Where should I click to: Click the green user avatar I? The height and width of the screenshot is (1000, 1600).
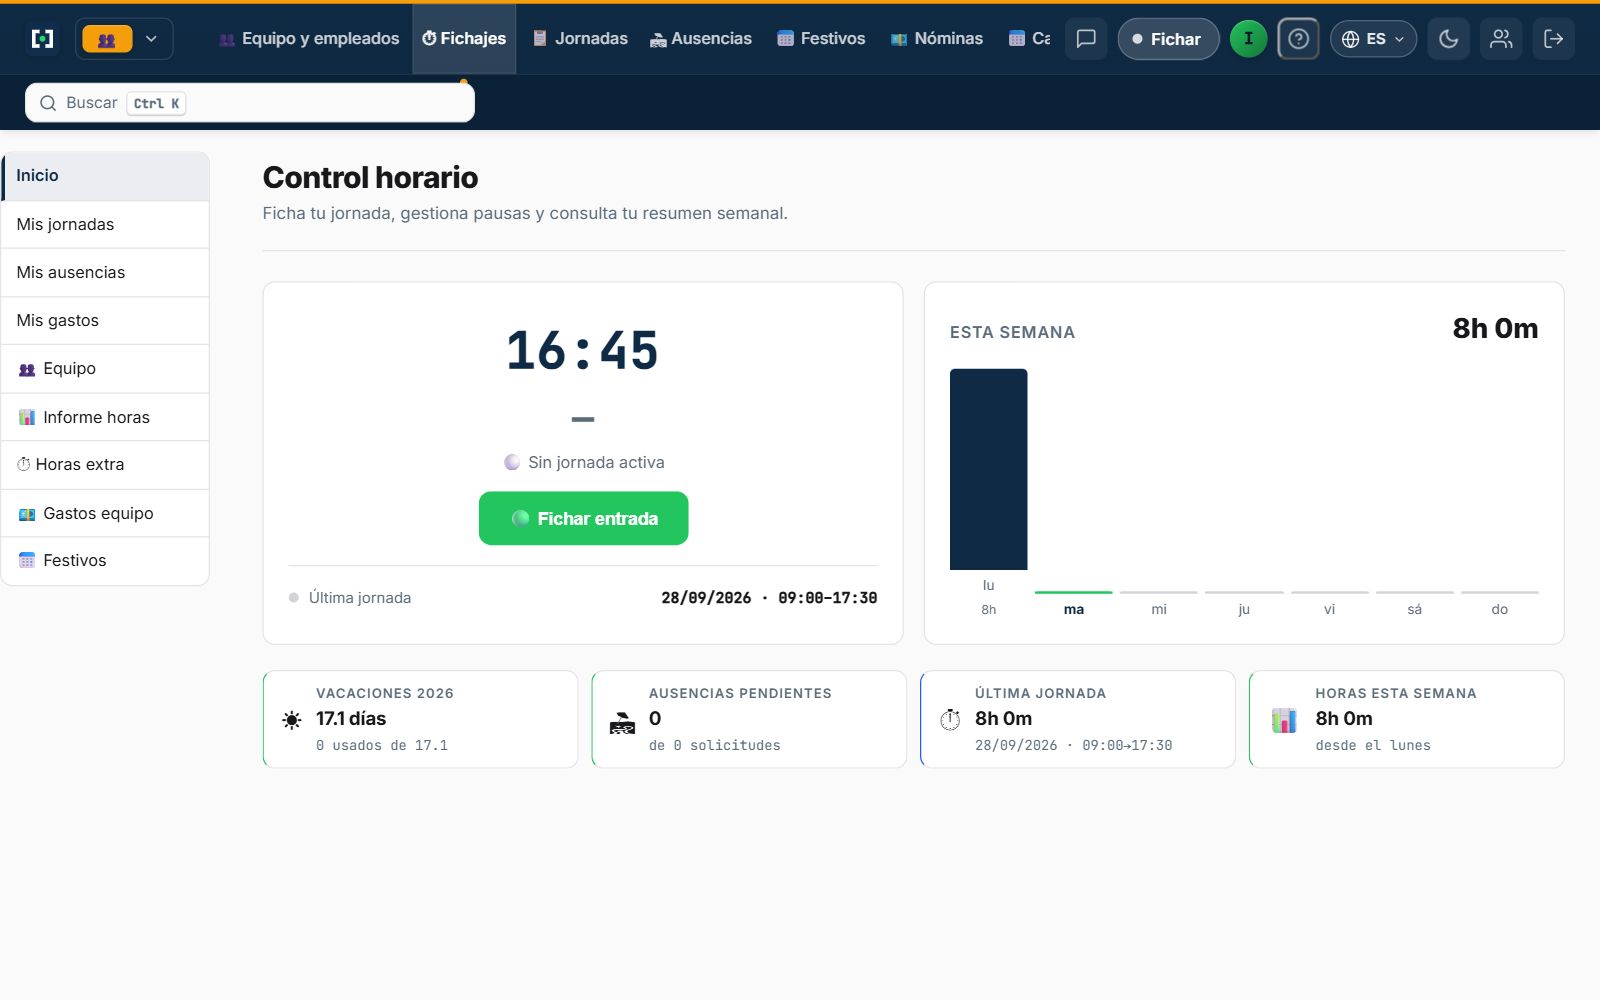click(x=1248, y=39)
